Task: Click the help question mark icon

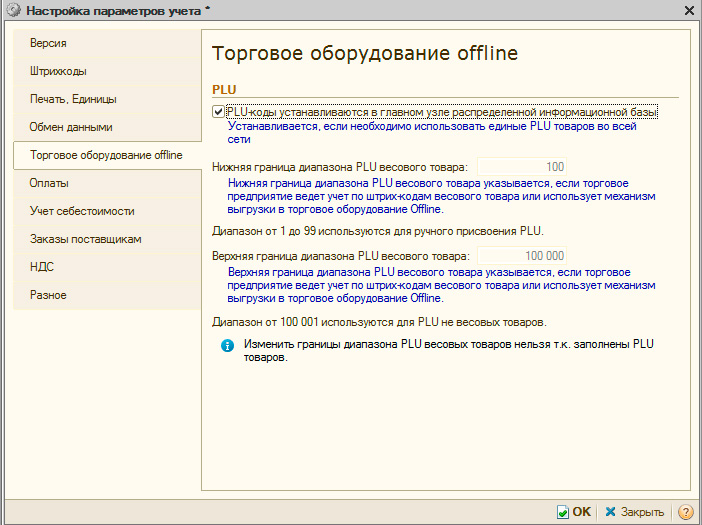Action: [x=686, y=511]
